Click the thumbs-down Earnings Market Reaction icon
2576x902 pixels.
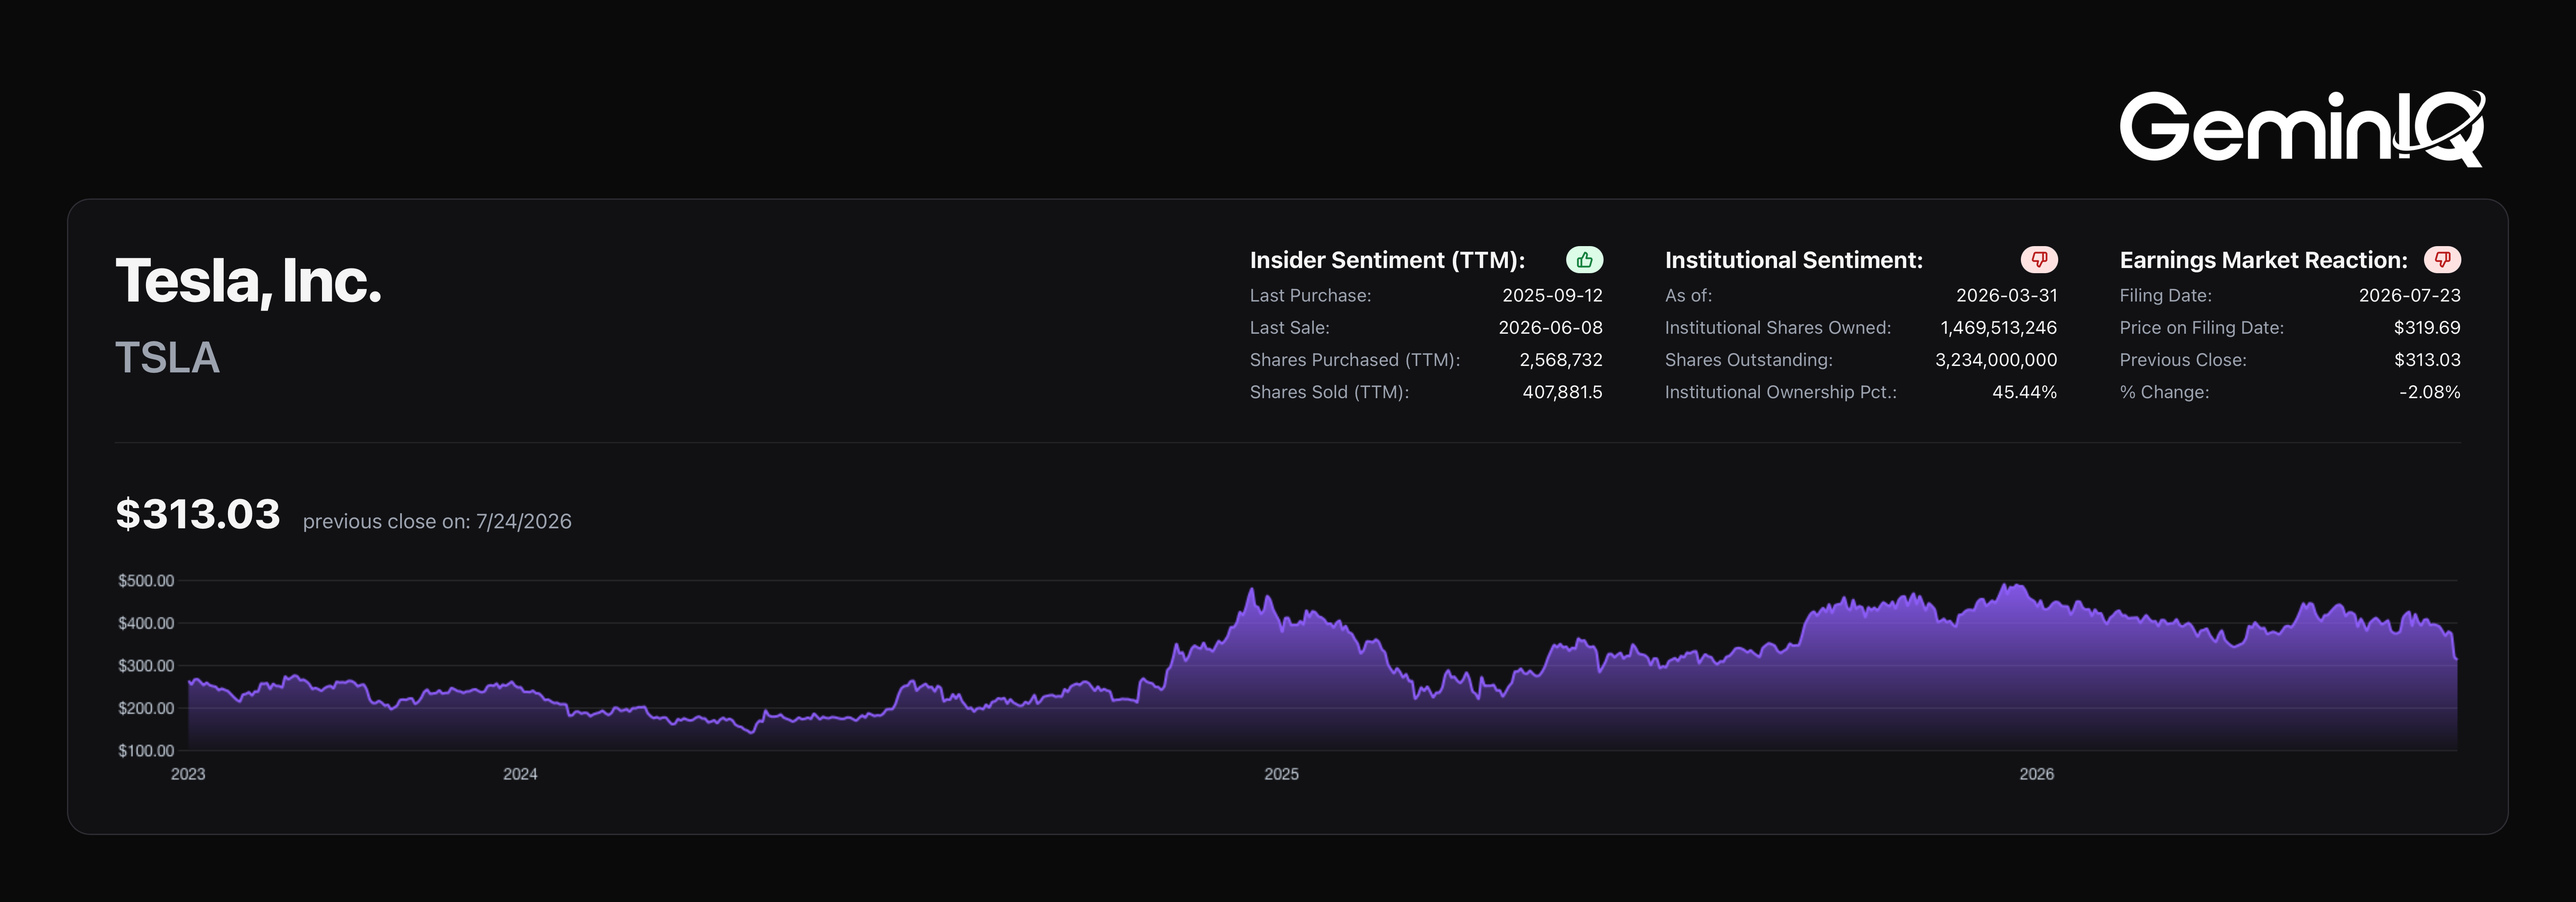[x=2442, y=260]
